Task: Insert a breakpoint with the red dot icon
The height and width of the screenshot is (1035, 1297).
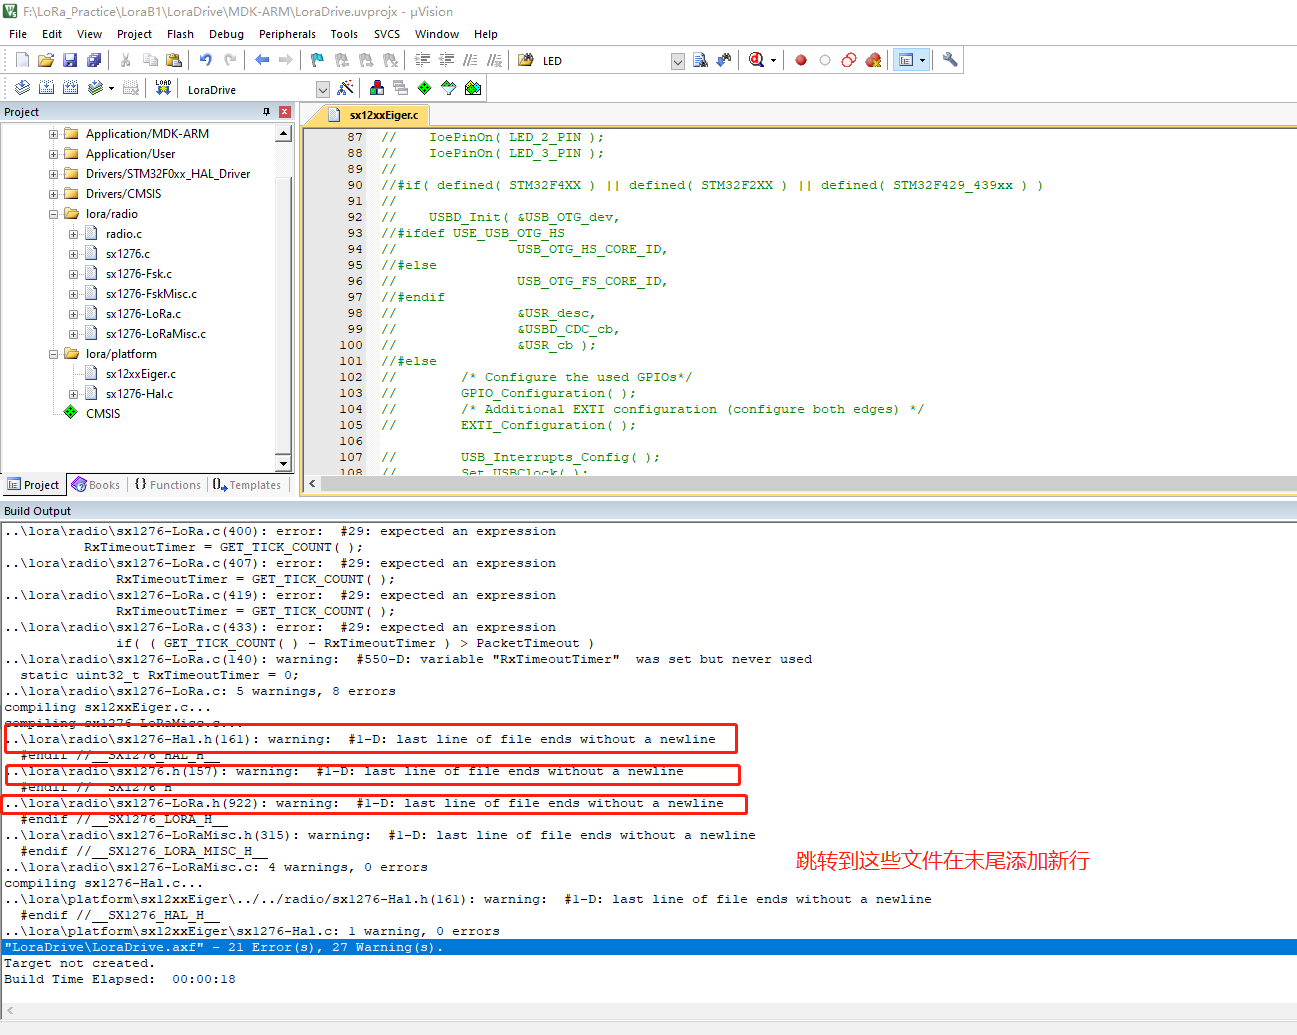Action: [x=801, y=60]
